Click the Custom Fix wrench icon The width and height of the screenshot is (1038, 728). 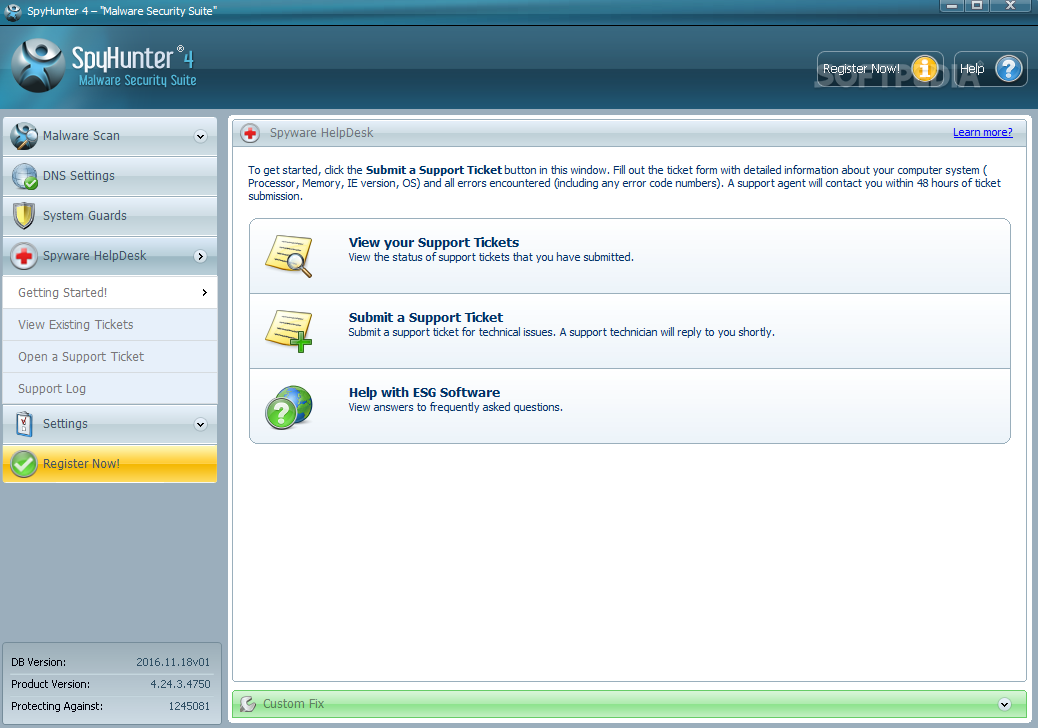click(x=248, y=704)
